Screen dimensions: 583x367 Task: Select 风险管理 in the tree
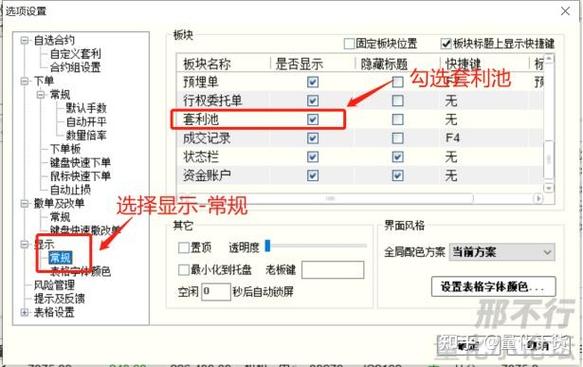coord(54,285)
